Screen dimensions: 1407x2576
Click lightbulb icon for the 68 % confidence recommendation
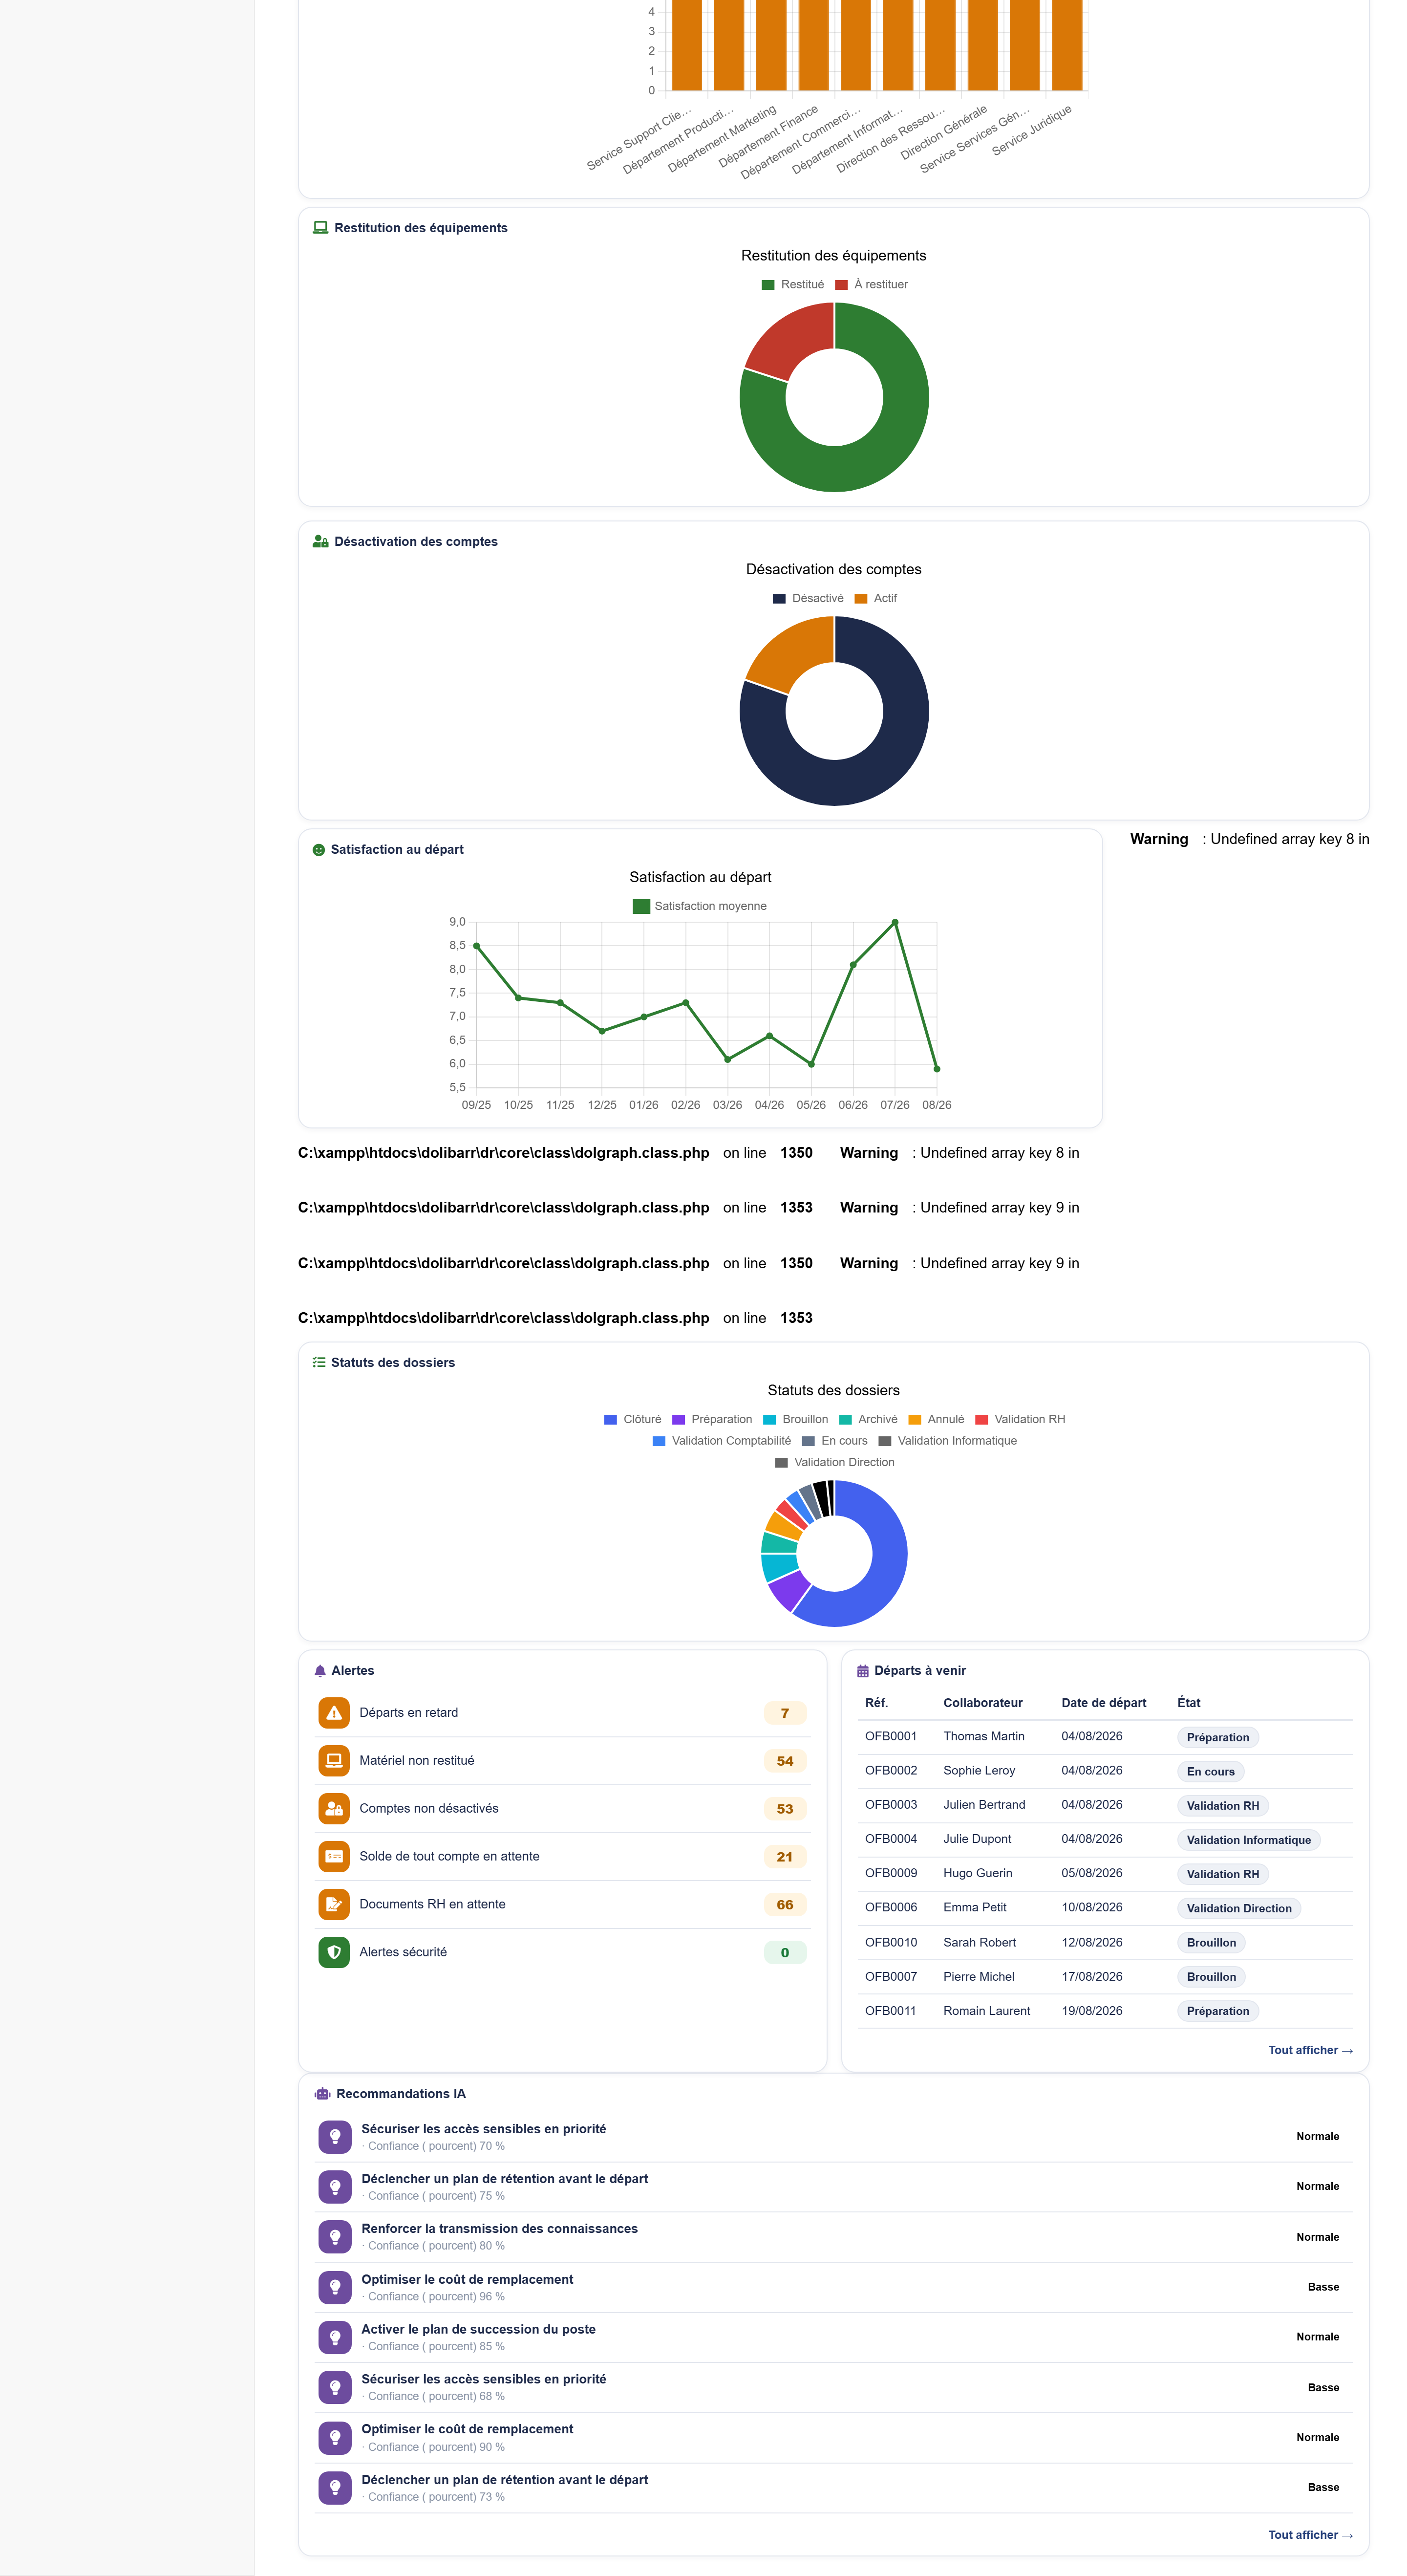335,2387
